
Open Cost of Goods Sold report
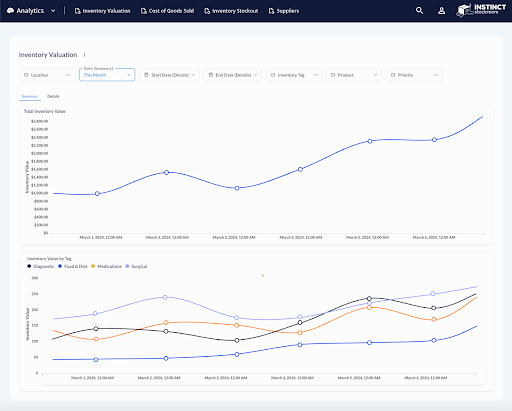pyautogui.click(x=167, y=11)
